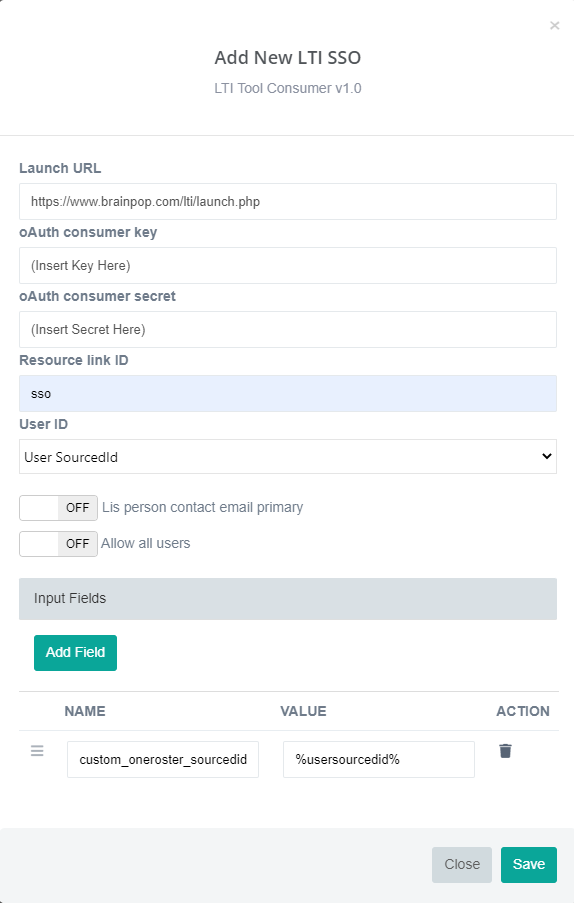
Task: Toggle Lis person contact email primary switch
Action: click(x=58, y=508)
